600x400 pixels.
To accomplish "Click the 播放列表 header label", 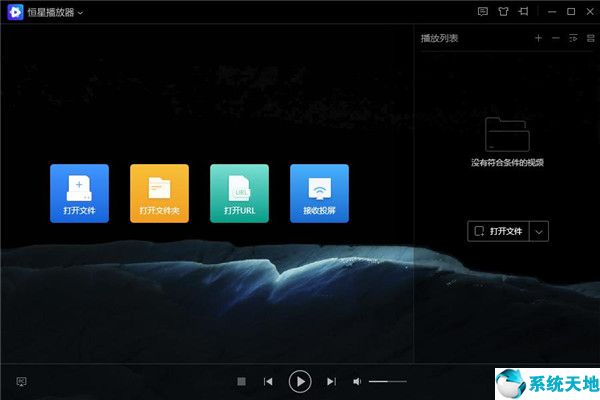I will pyautogui.click(x=439, y=38).
